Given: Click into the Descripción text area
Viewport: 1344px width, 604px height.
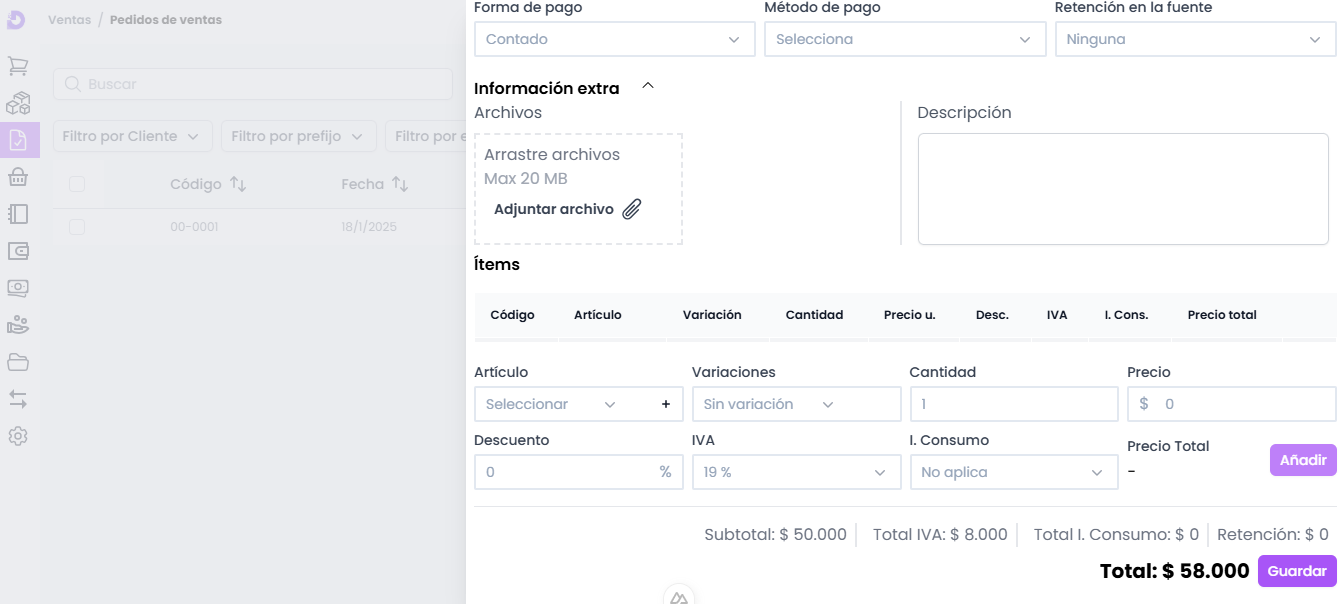Looking at the screenshot, I should (x=1122, y=189).
